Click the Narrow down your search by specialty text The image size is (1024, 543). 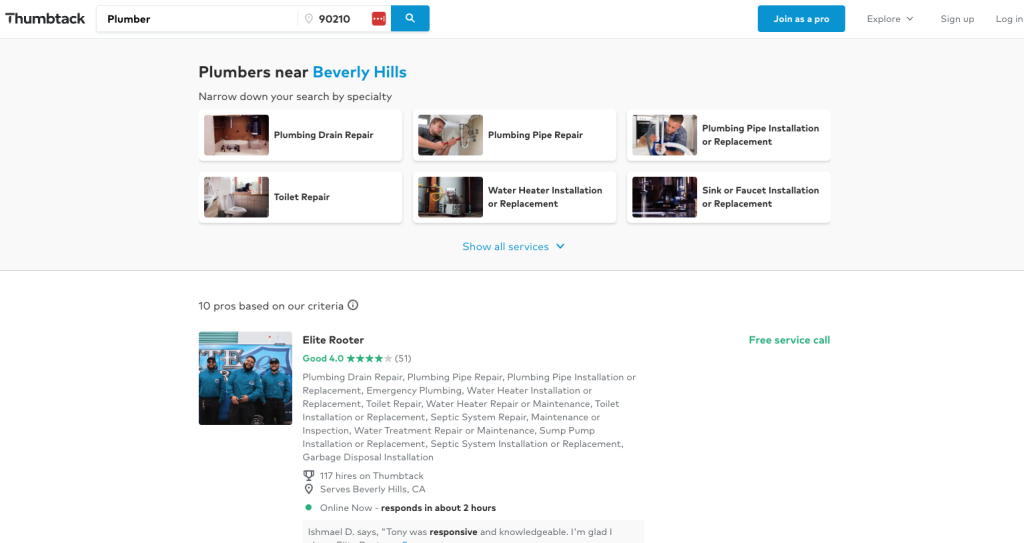tap(295, 96)
